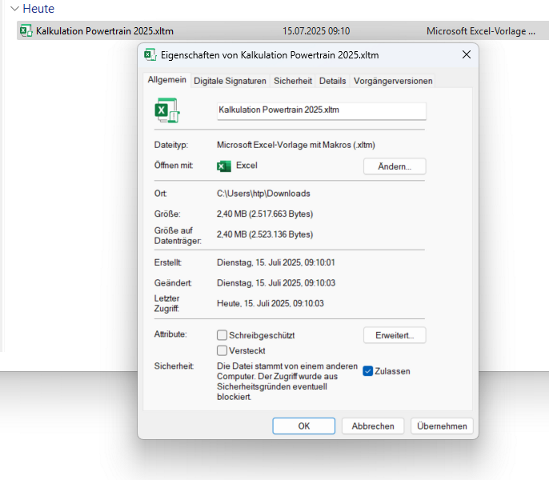
Task: Click the file name input field
Action: 321,111
